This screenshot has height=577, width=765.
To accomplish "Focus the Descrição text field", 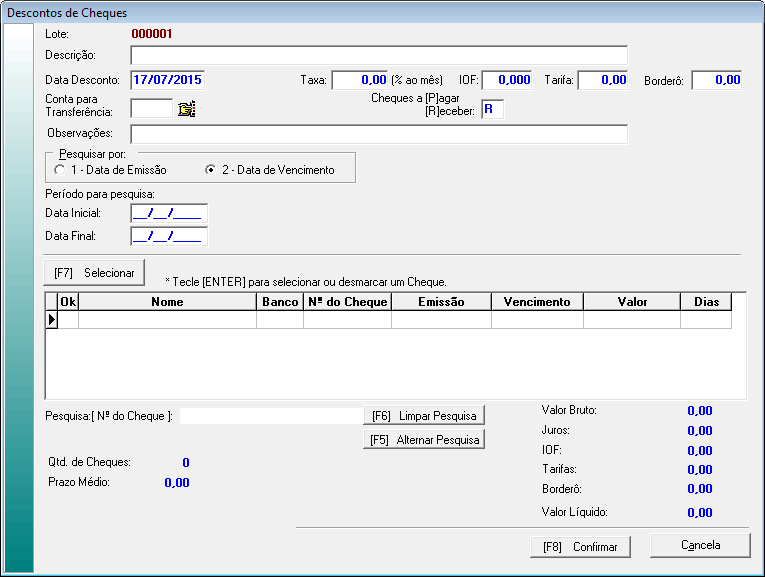I will point(378,55).
